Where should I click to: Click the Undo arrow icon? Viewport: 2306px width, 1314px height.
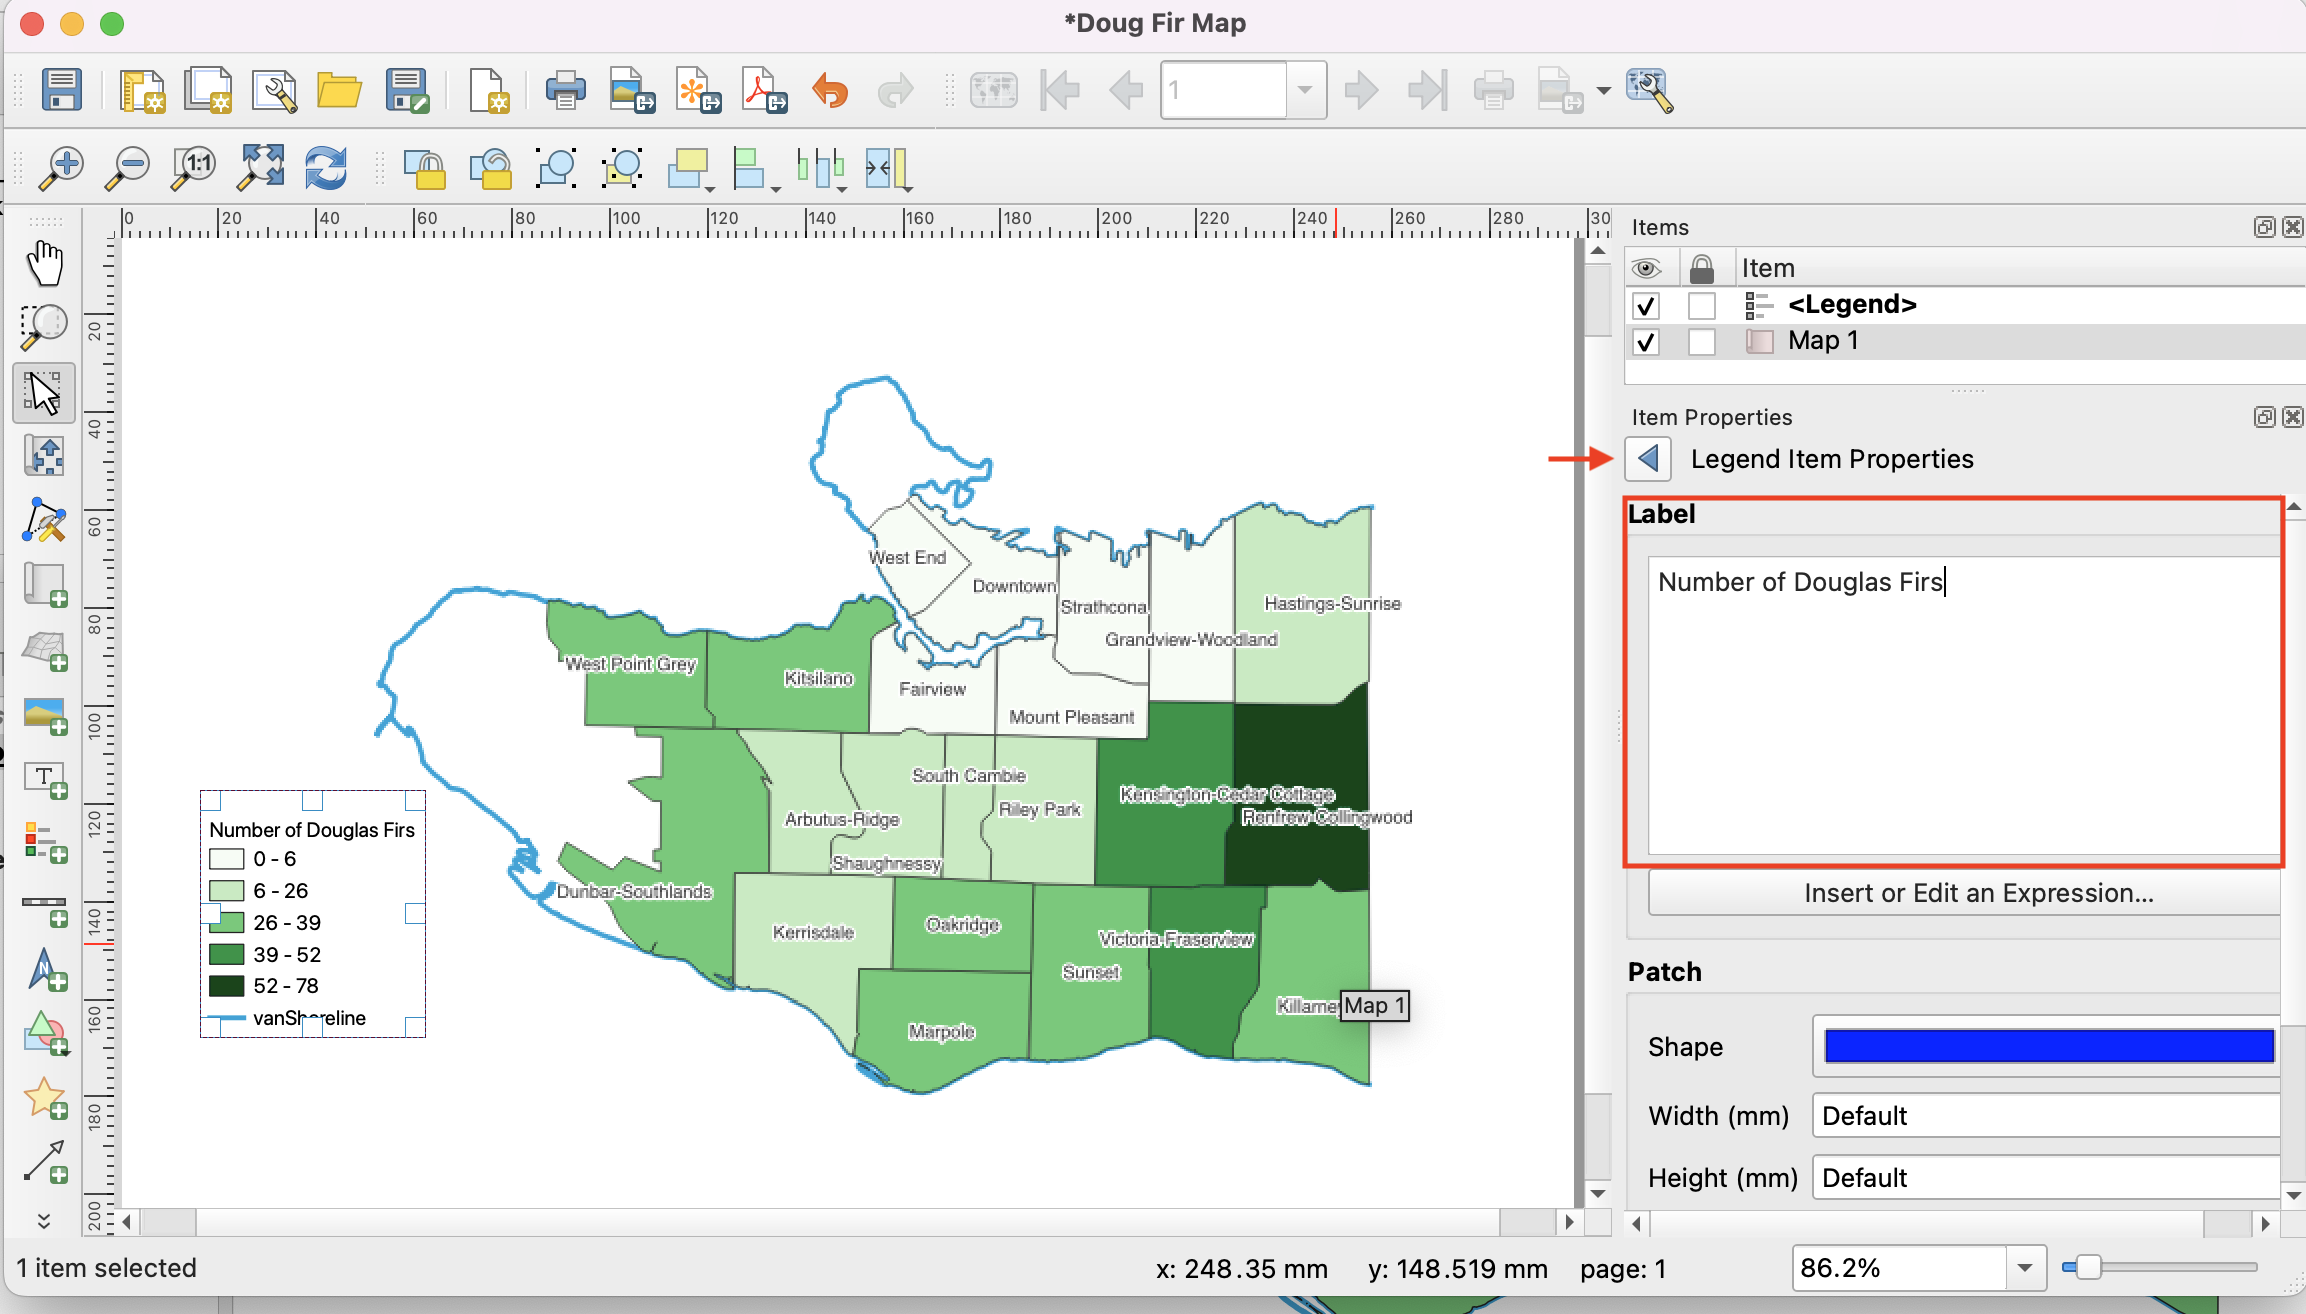pos(829,91)
